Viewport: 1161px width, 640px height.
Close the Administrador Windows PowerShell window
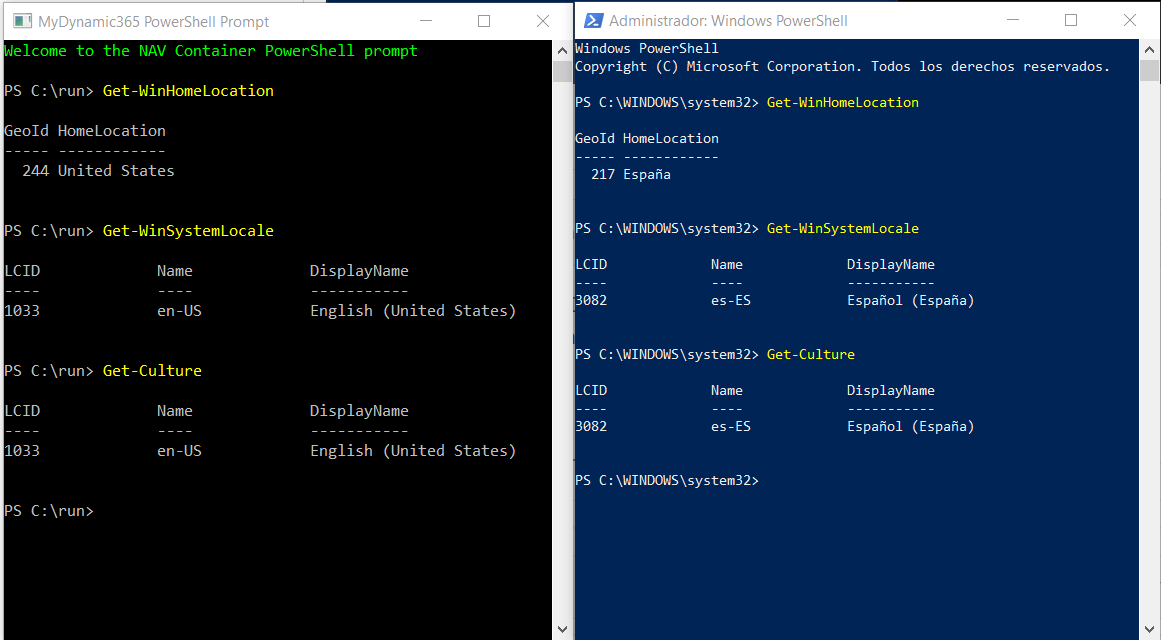(1130, 20)
